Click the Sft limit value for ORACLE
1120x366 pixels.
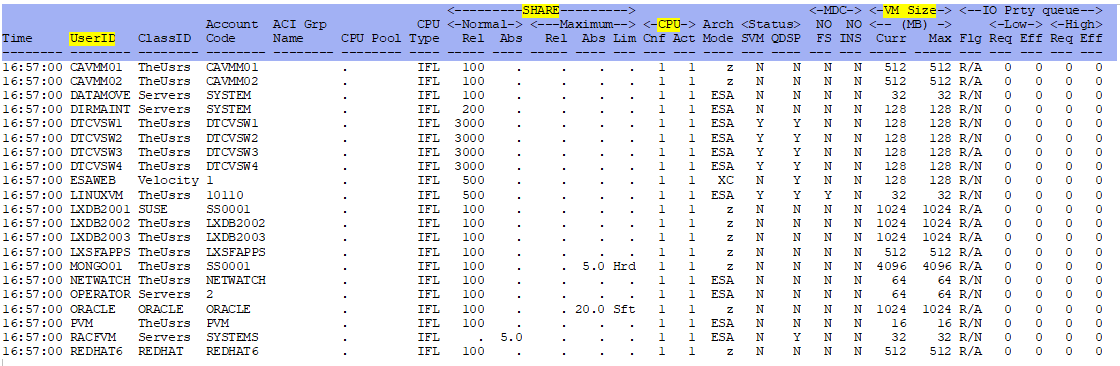pos(624,309)
